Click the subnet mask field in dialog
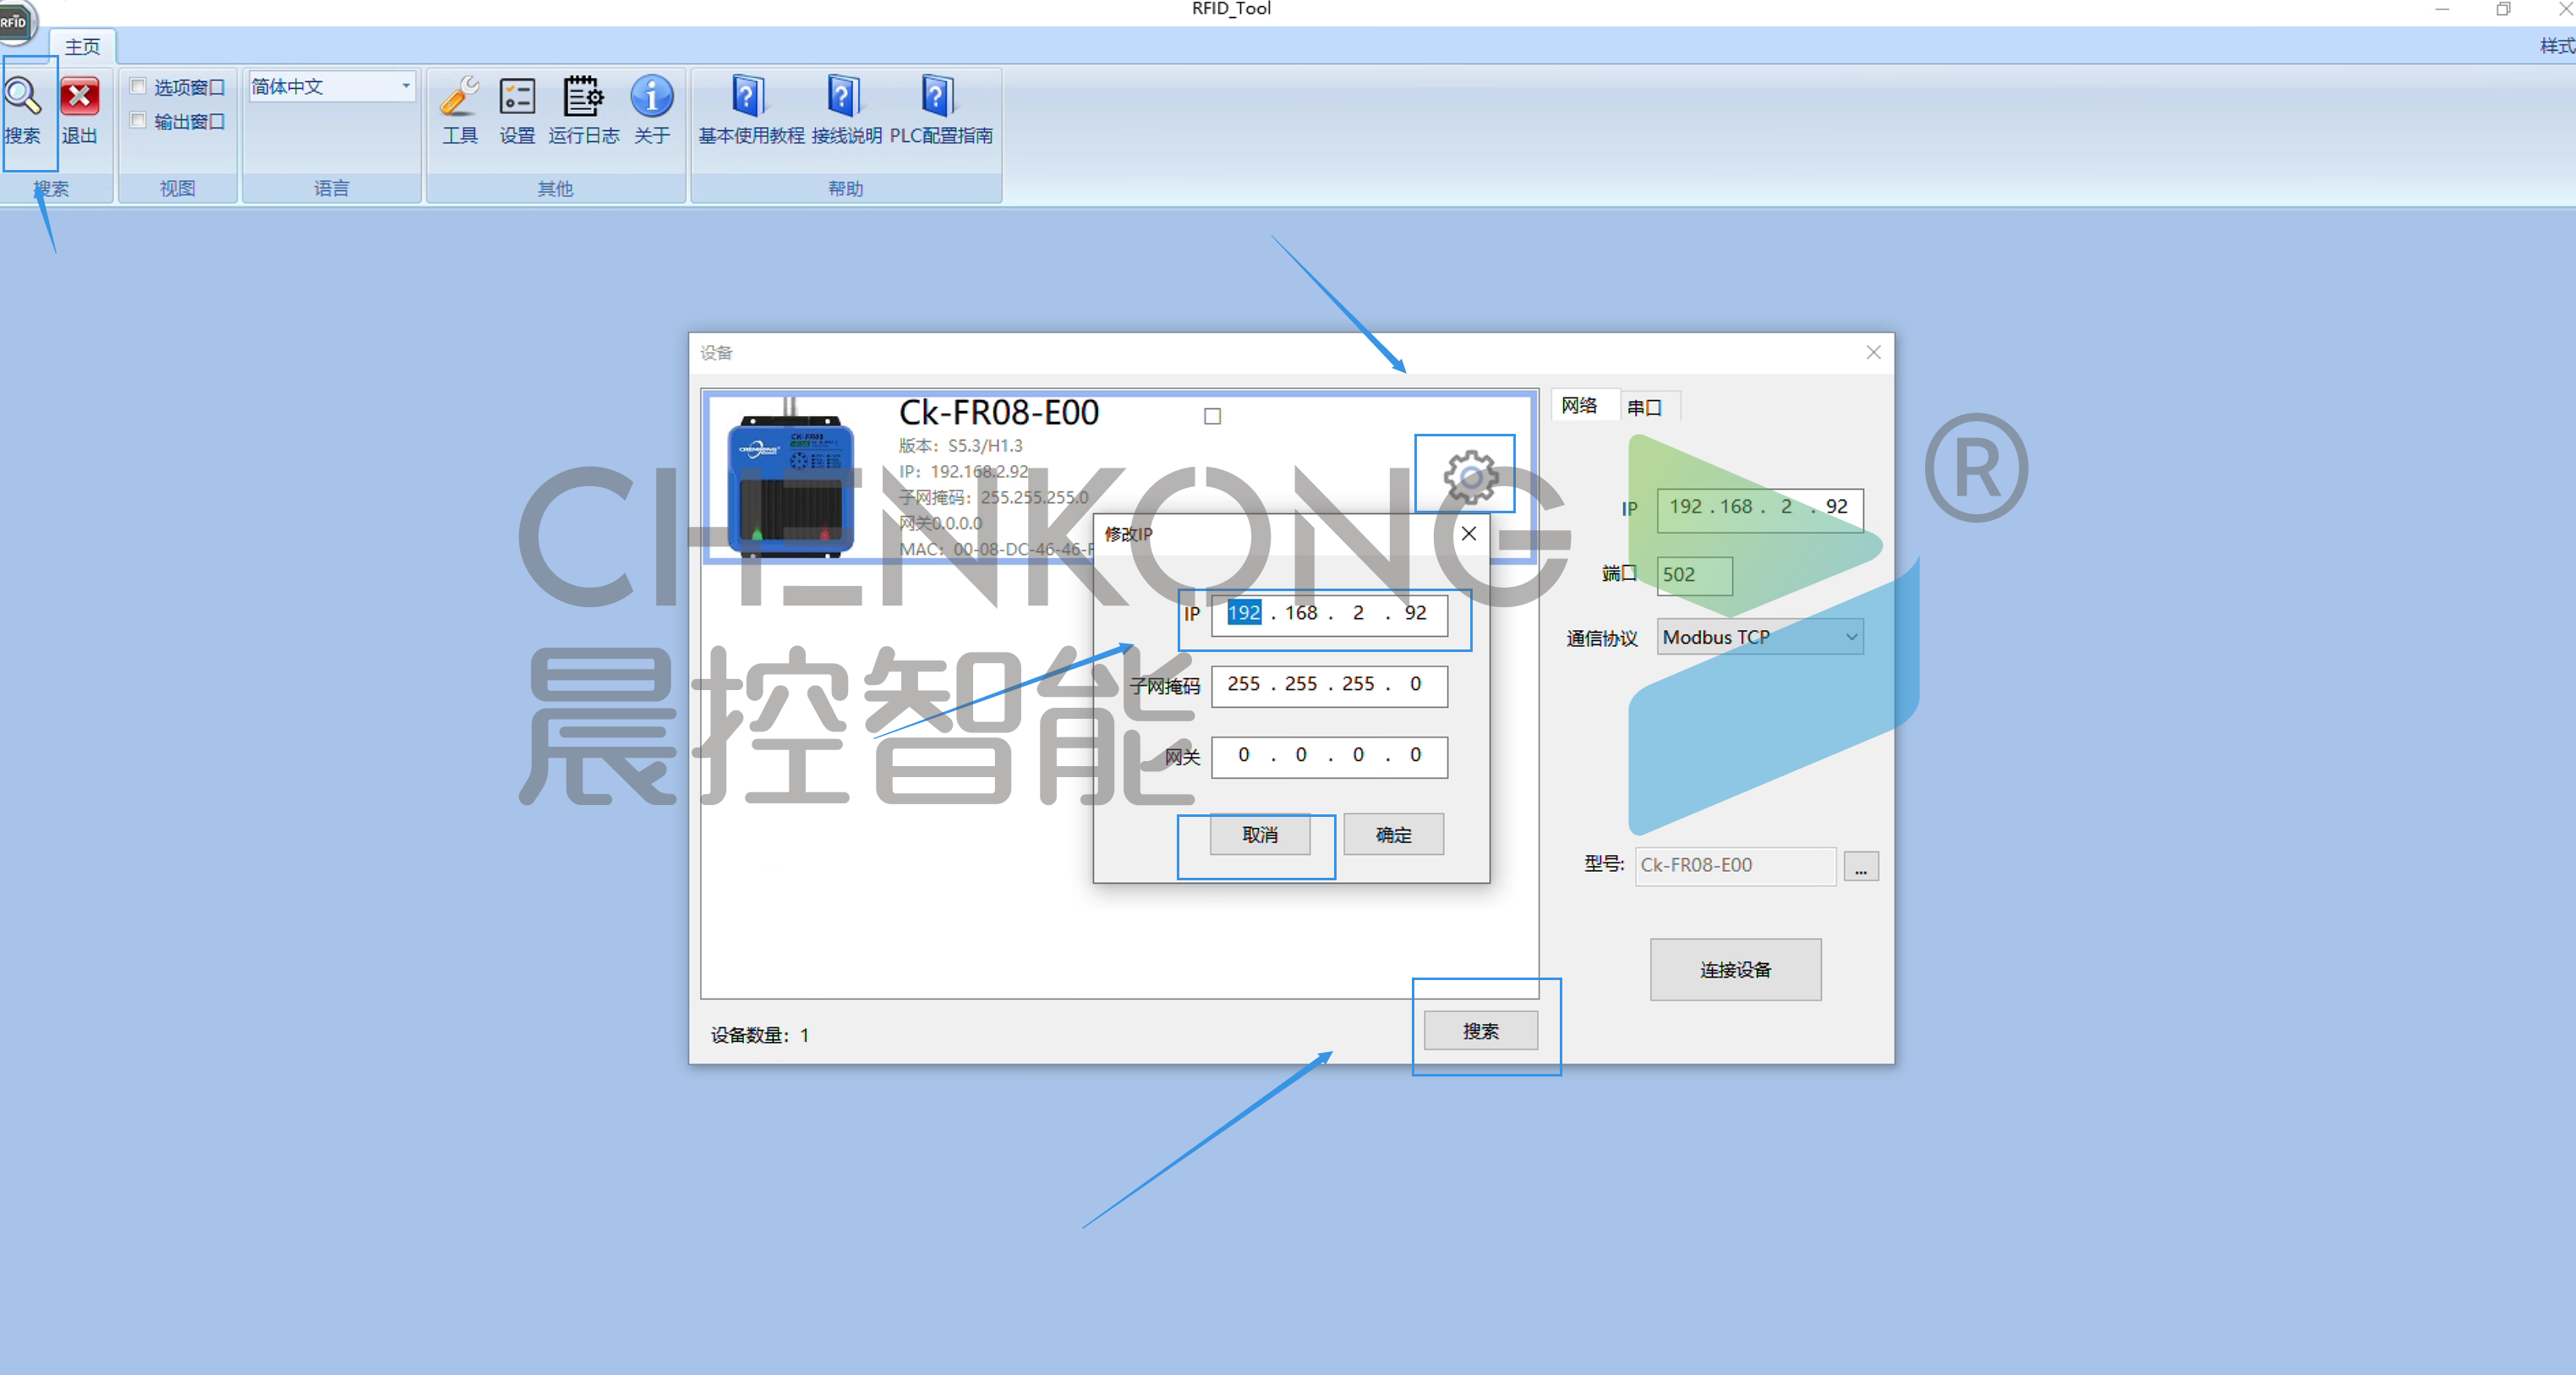The width and height of the screenshot is (2576, 1375). 1329,685
